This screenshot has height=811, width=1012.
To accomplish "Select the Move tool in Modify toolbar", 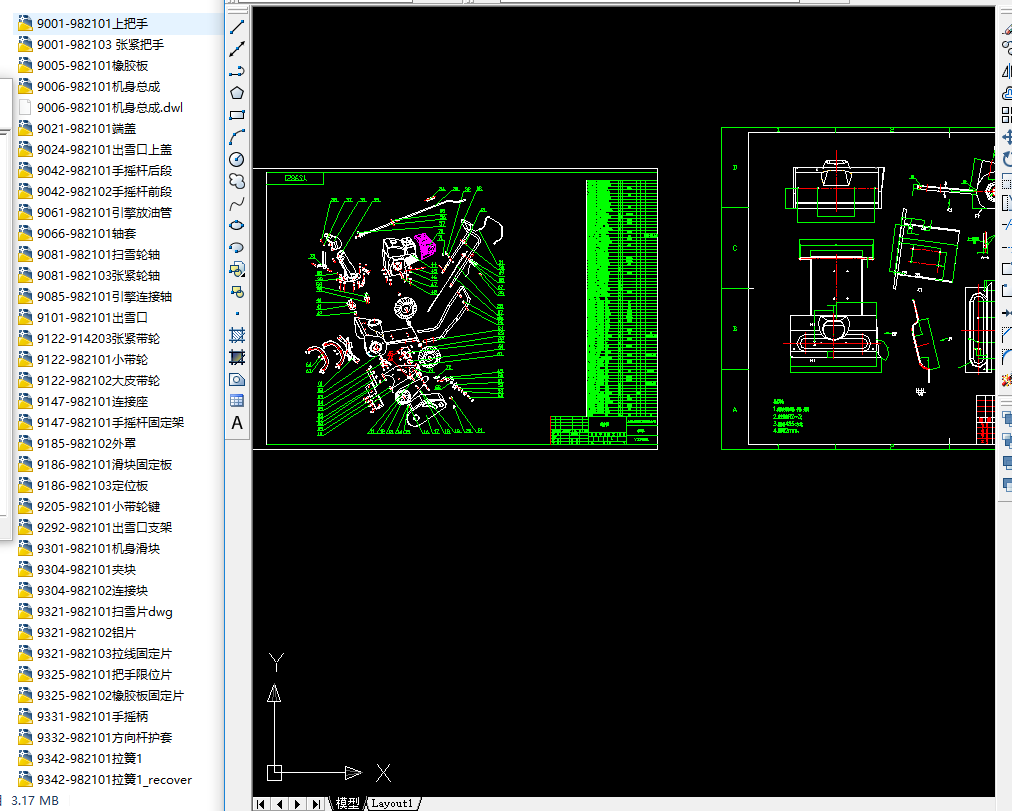I will pos(1007,137).
